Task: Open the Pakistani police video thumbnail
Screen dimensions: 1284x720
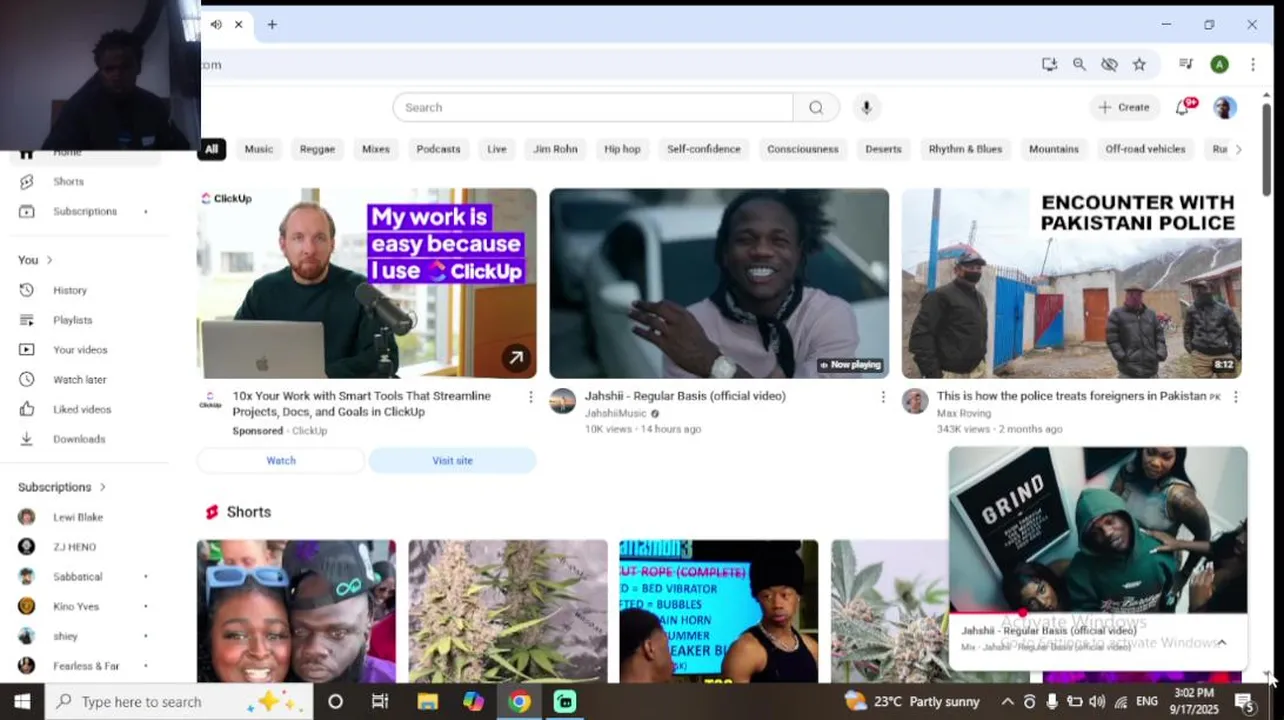Action: (x=1072, y=283)
